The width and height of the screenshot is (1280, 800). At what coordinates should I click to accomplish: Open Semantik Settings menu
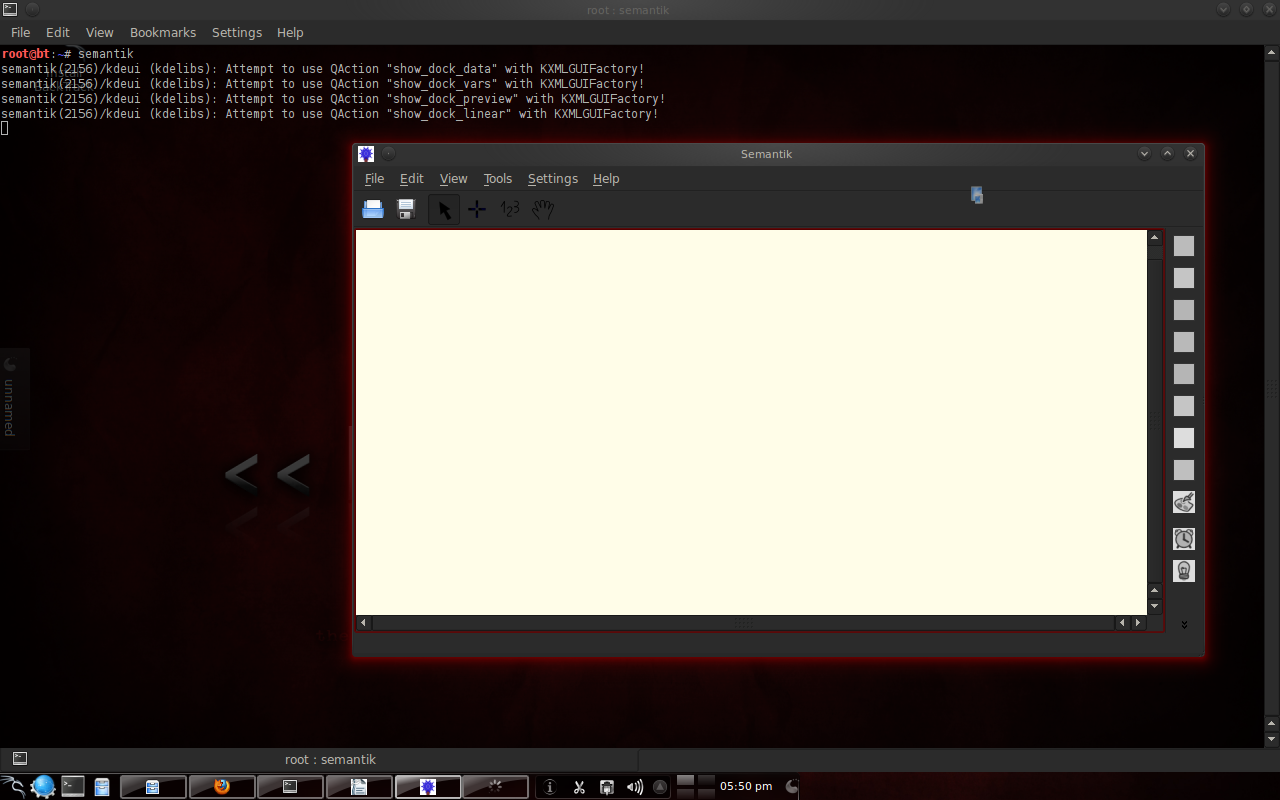tap(553, 179)
